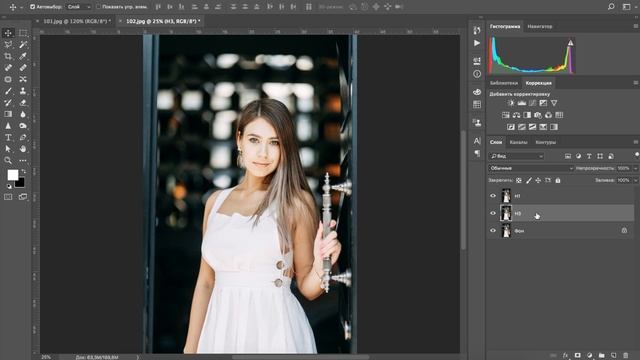Select the Rectangular Marquee tool
The image size is (640, 360).
pos(23,33)
